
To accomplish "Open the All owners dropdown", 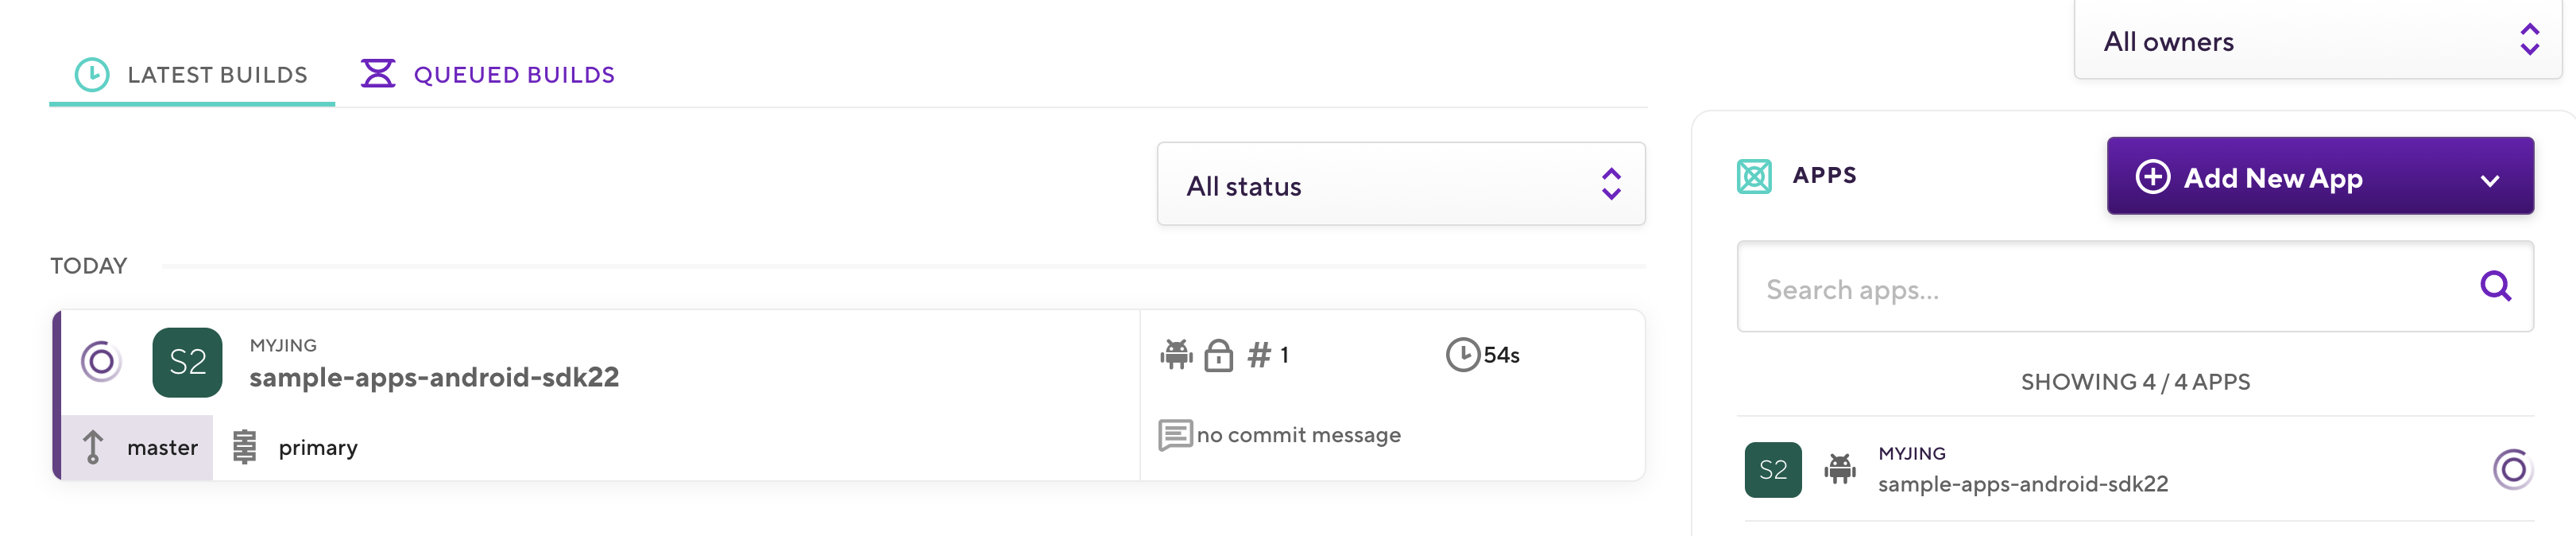I will (2317, 42).
